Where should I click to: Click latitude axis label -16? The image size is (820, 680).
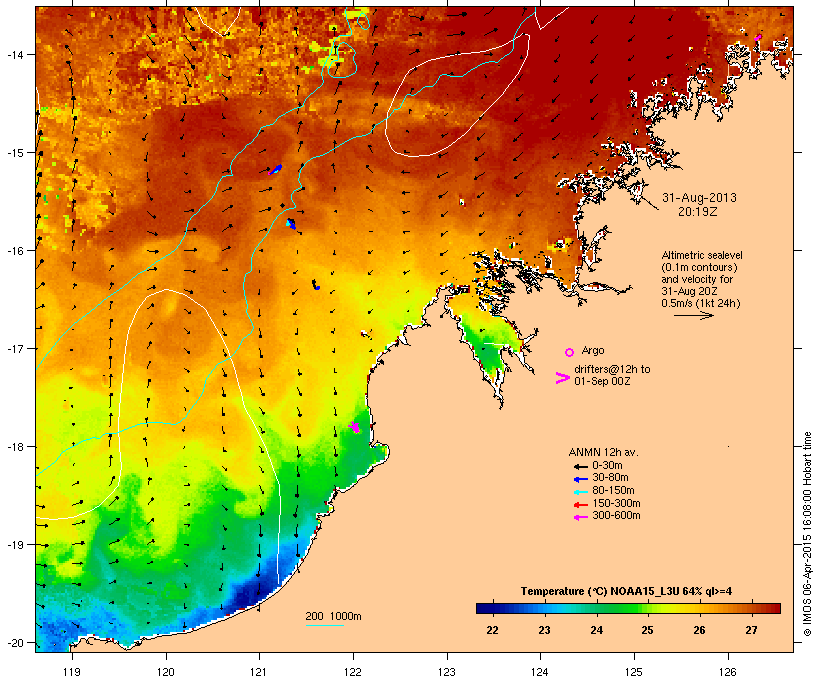(15, 251)
